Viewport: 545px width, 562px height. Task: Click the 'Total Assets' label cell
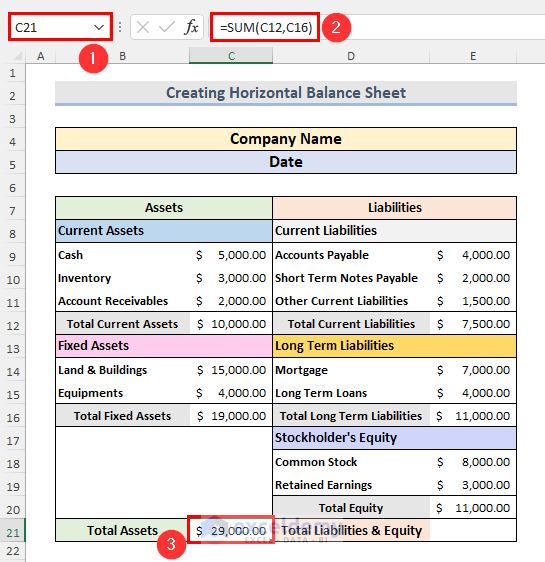tap(123, 530)
